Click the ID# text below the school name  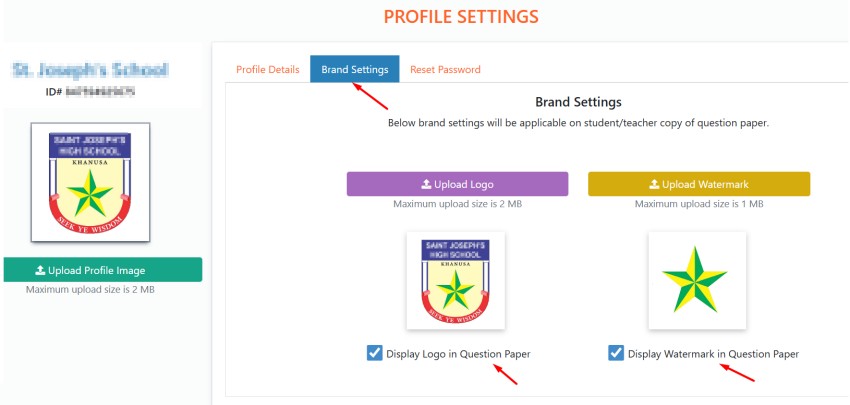91,92
